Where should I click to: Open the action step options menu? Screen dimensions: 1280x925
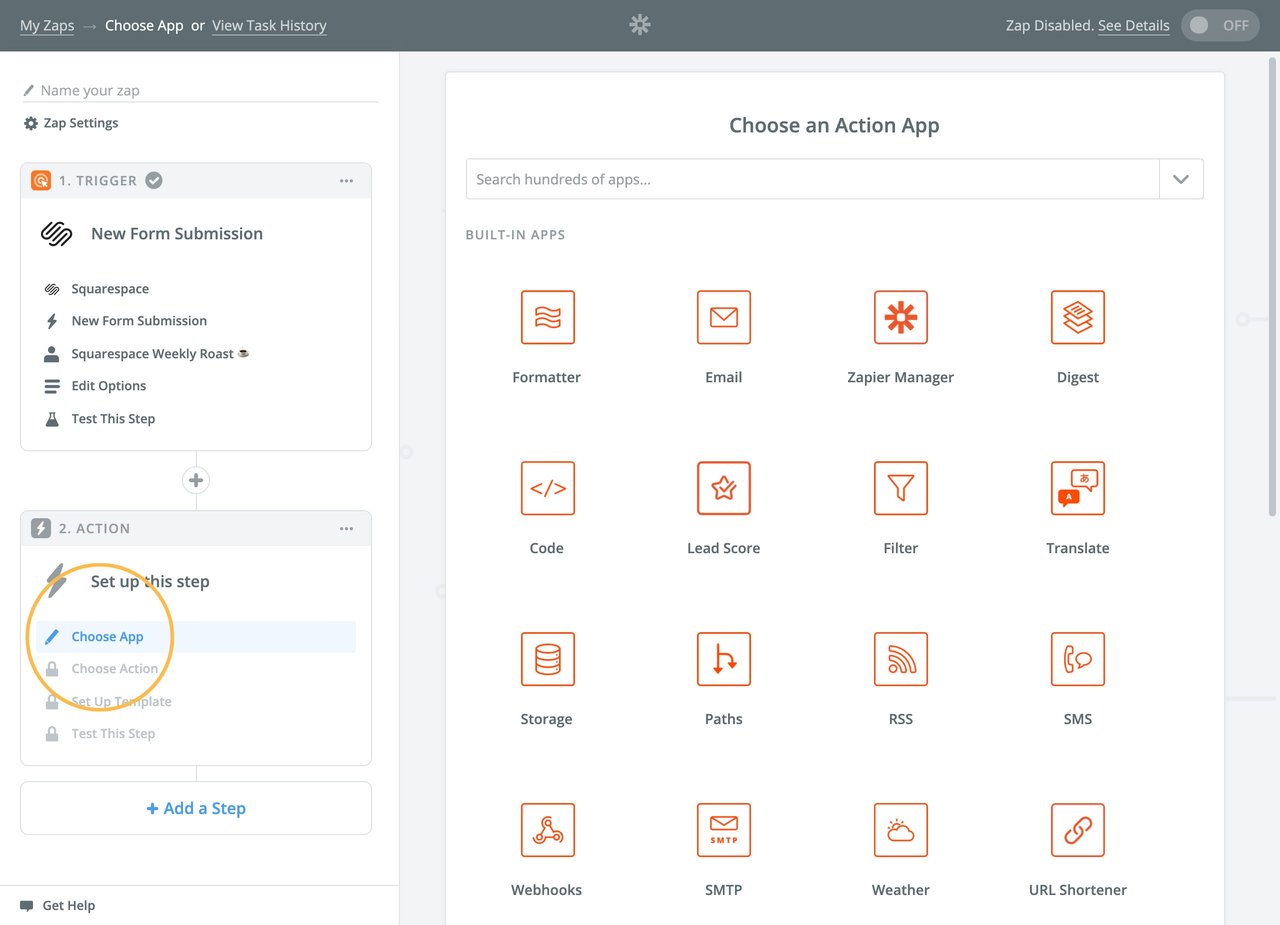click(346, 528)
